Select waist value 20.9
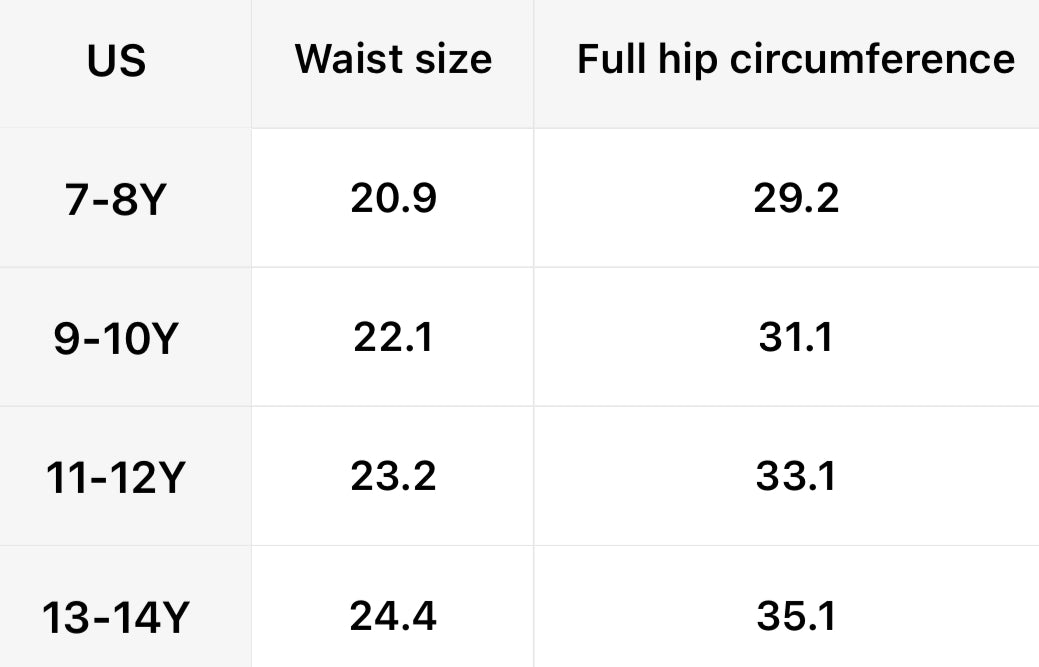The width and height of the screenshot is (1039, 667). pos(393,199)
